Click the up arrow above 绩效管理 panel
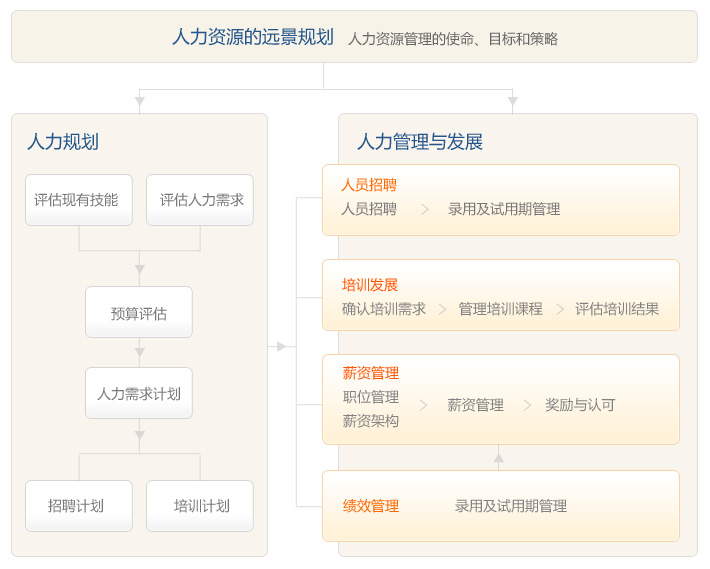The image size is (710, 569). (x=499, y=458)
